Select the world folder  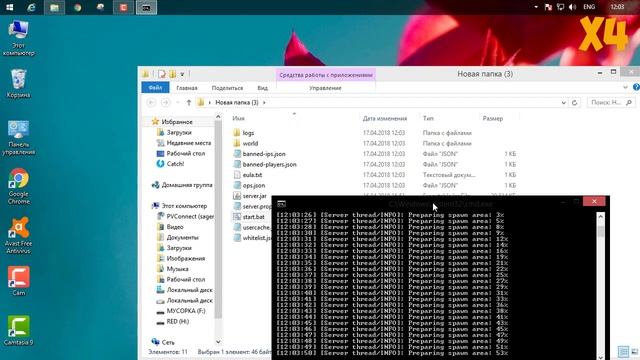click(x=250, y=144)
